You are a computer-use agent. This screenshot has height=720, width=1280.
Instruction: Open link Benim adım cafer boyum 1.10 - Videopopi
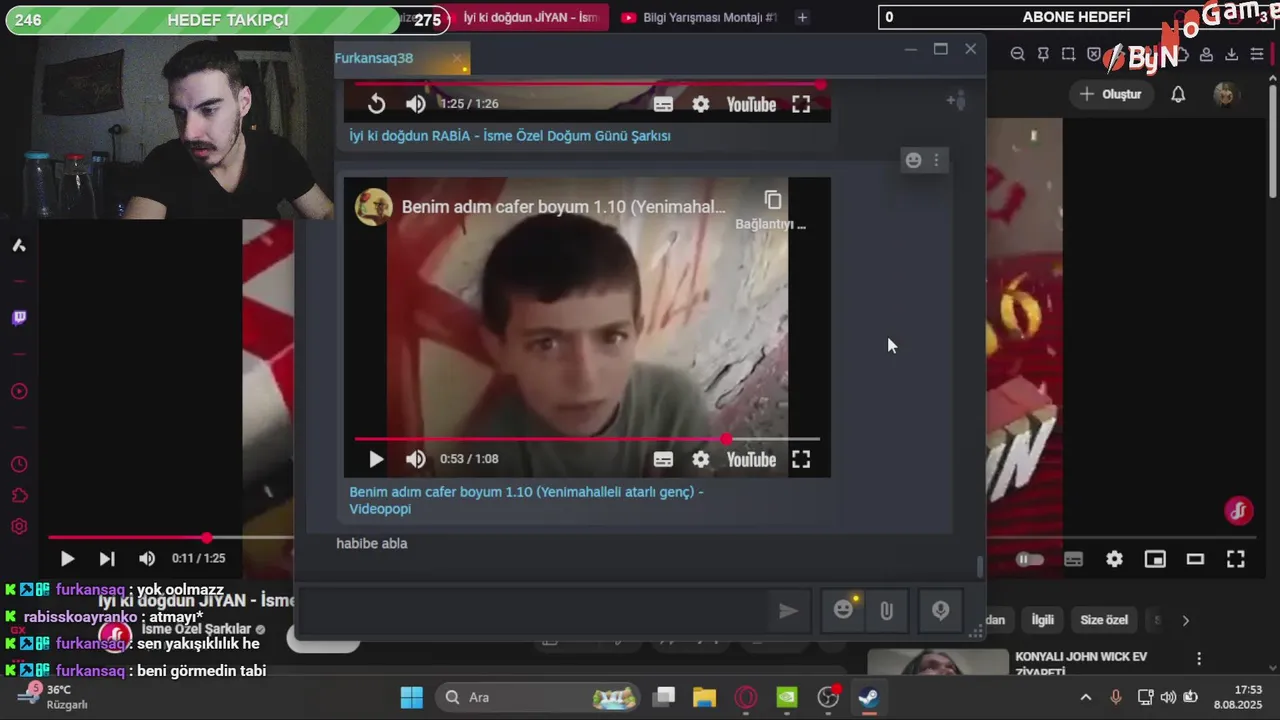526,500
